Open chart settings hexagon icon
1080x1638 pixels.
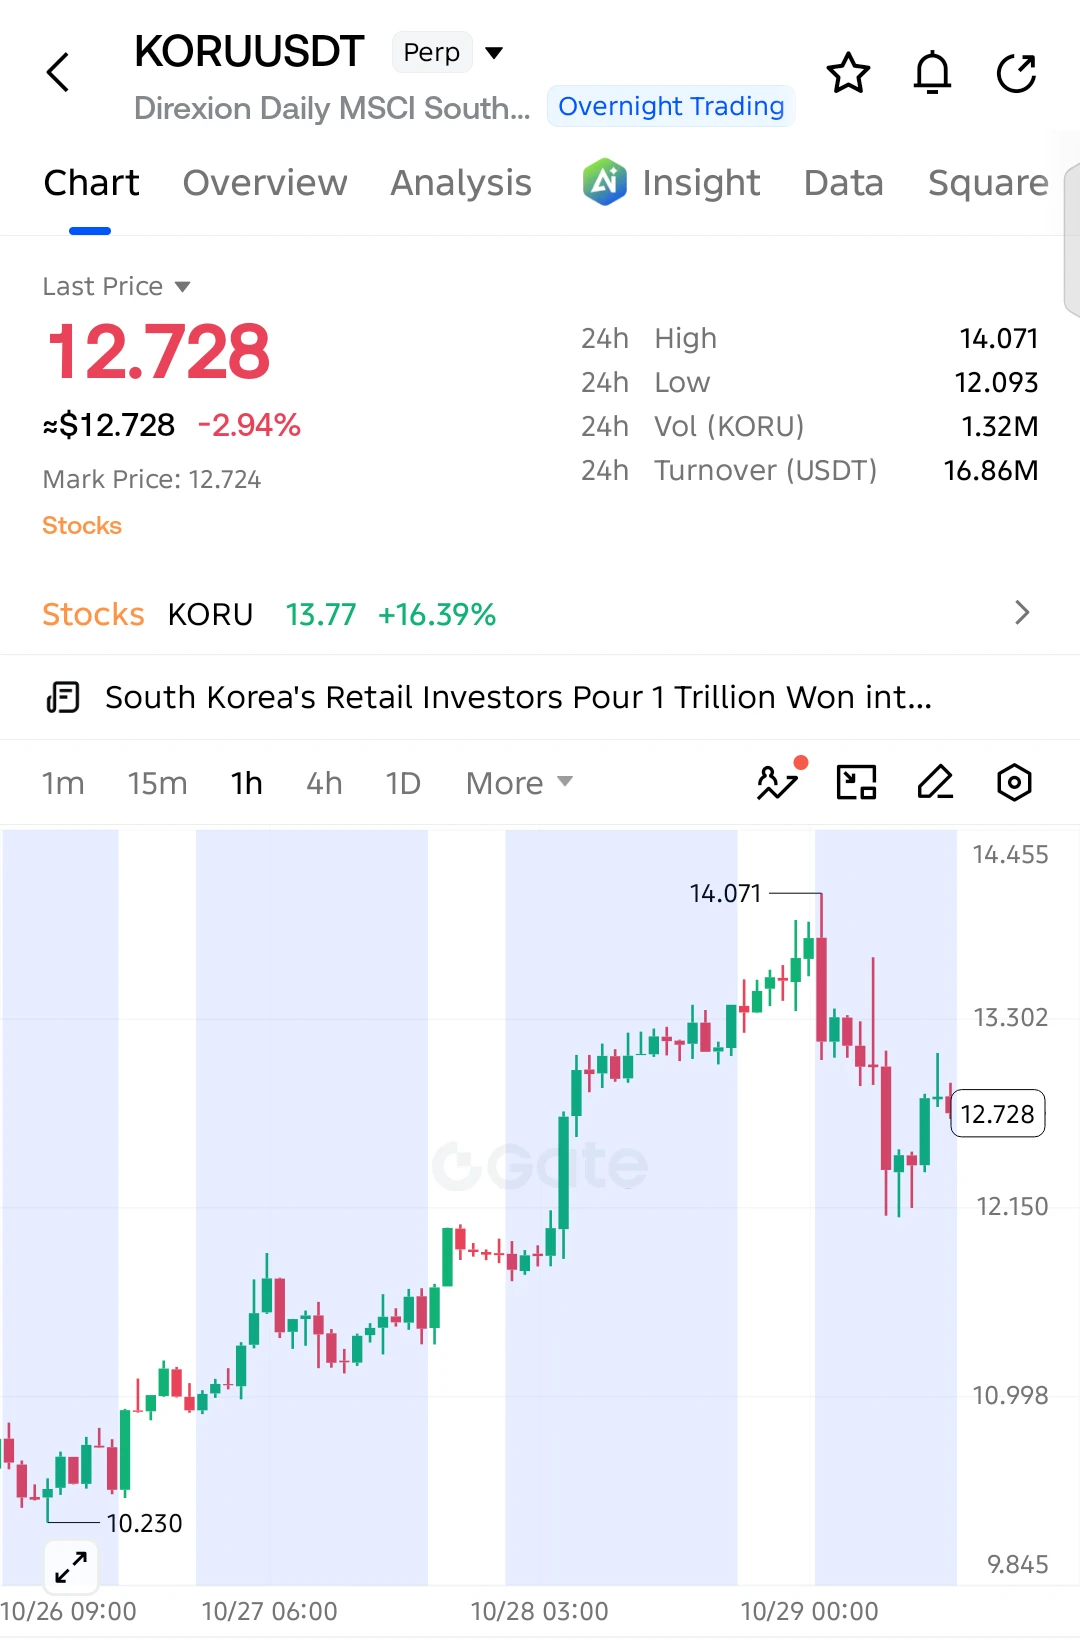pos(1014,782)
